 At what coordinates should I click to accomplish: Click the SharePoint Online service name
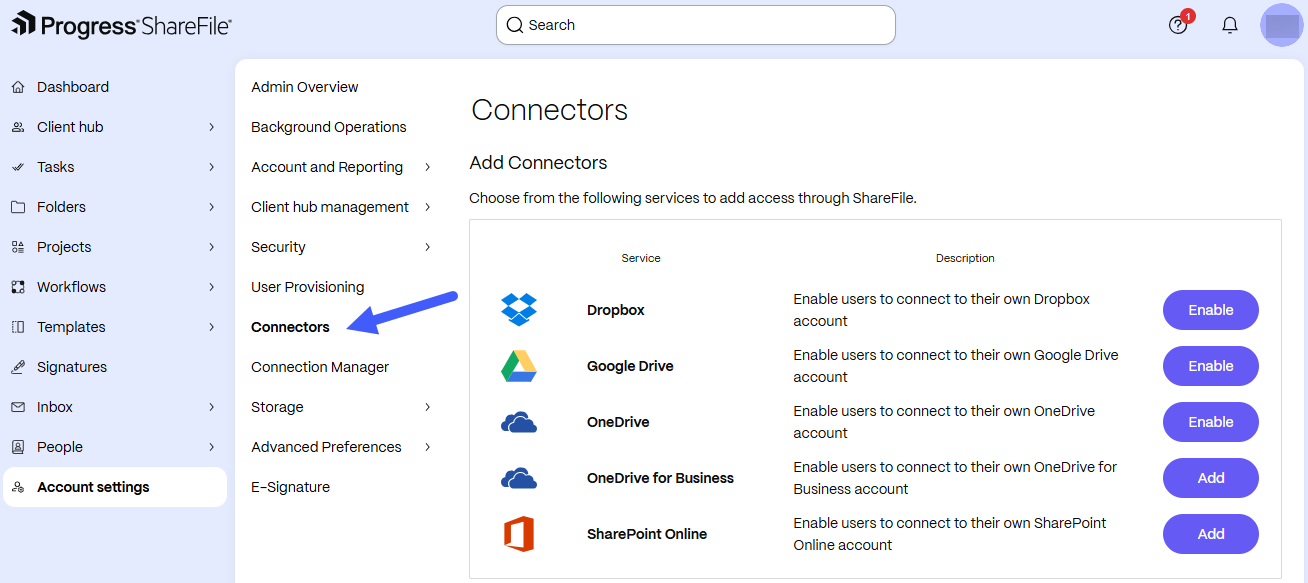(647, 534)
